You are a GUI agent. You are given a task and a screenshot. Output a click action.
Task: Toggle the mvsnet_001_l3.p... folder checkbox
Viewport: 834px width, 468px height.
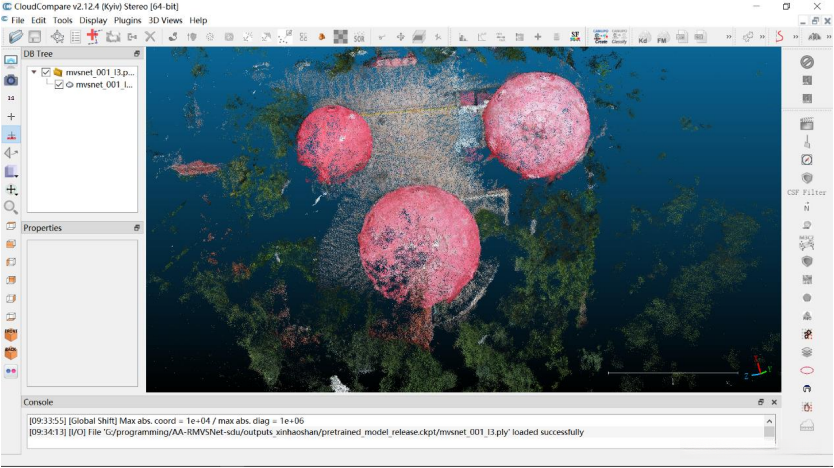pos(46,72)
